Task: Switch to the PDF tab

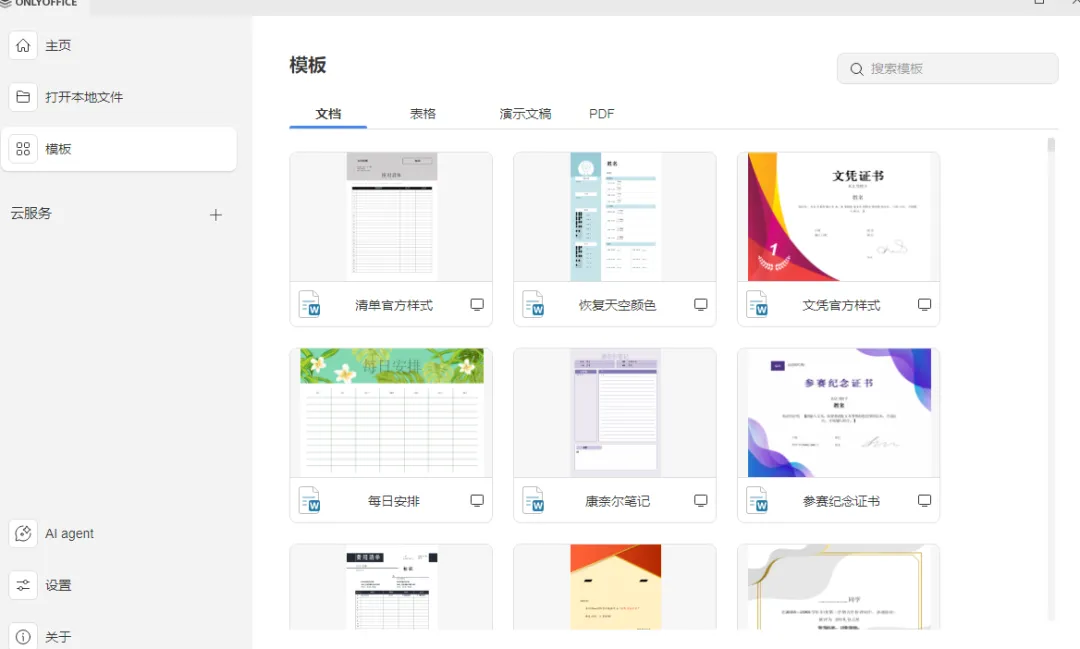Action: point(601,114)
